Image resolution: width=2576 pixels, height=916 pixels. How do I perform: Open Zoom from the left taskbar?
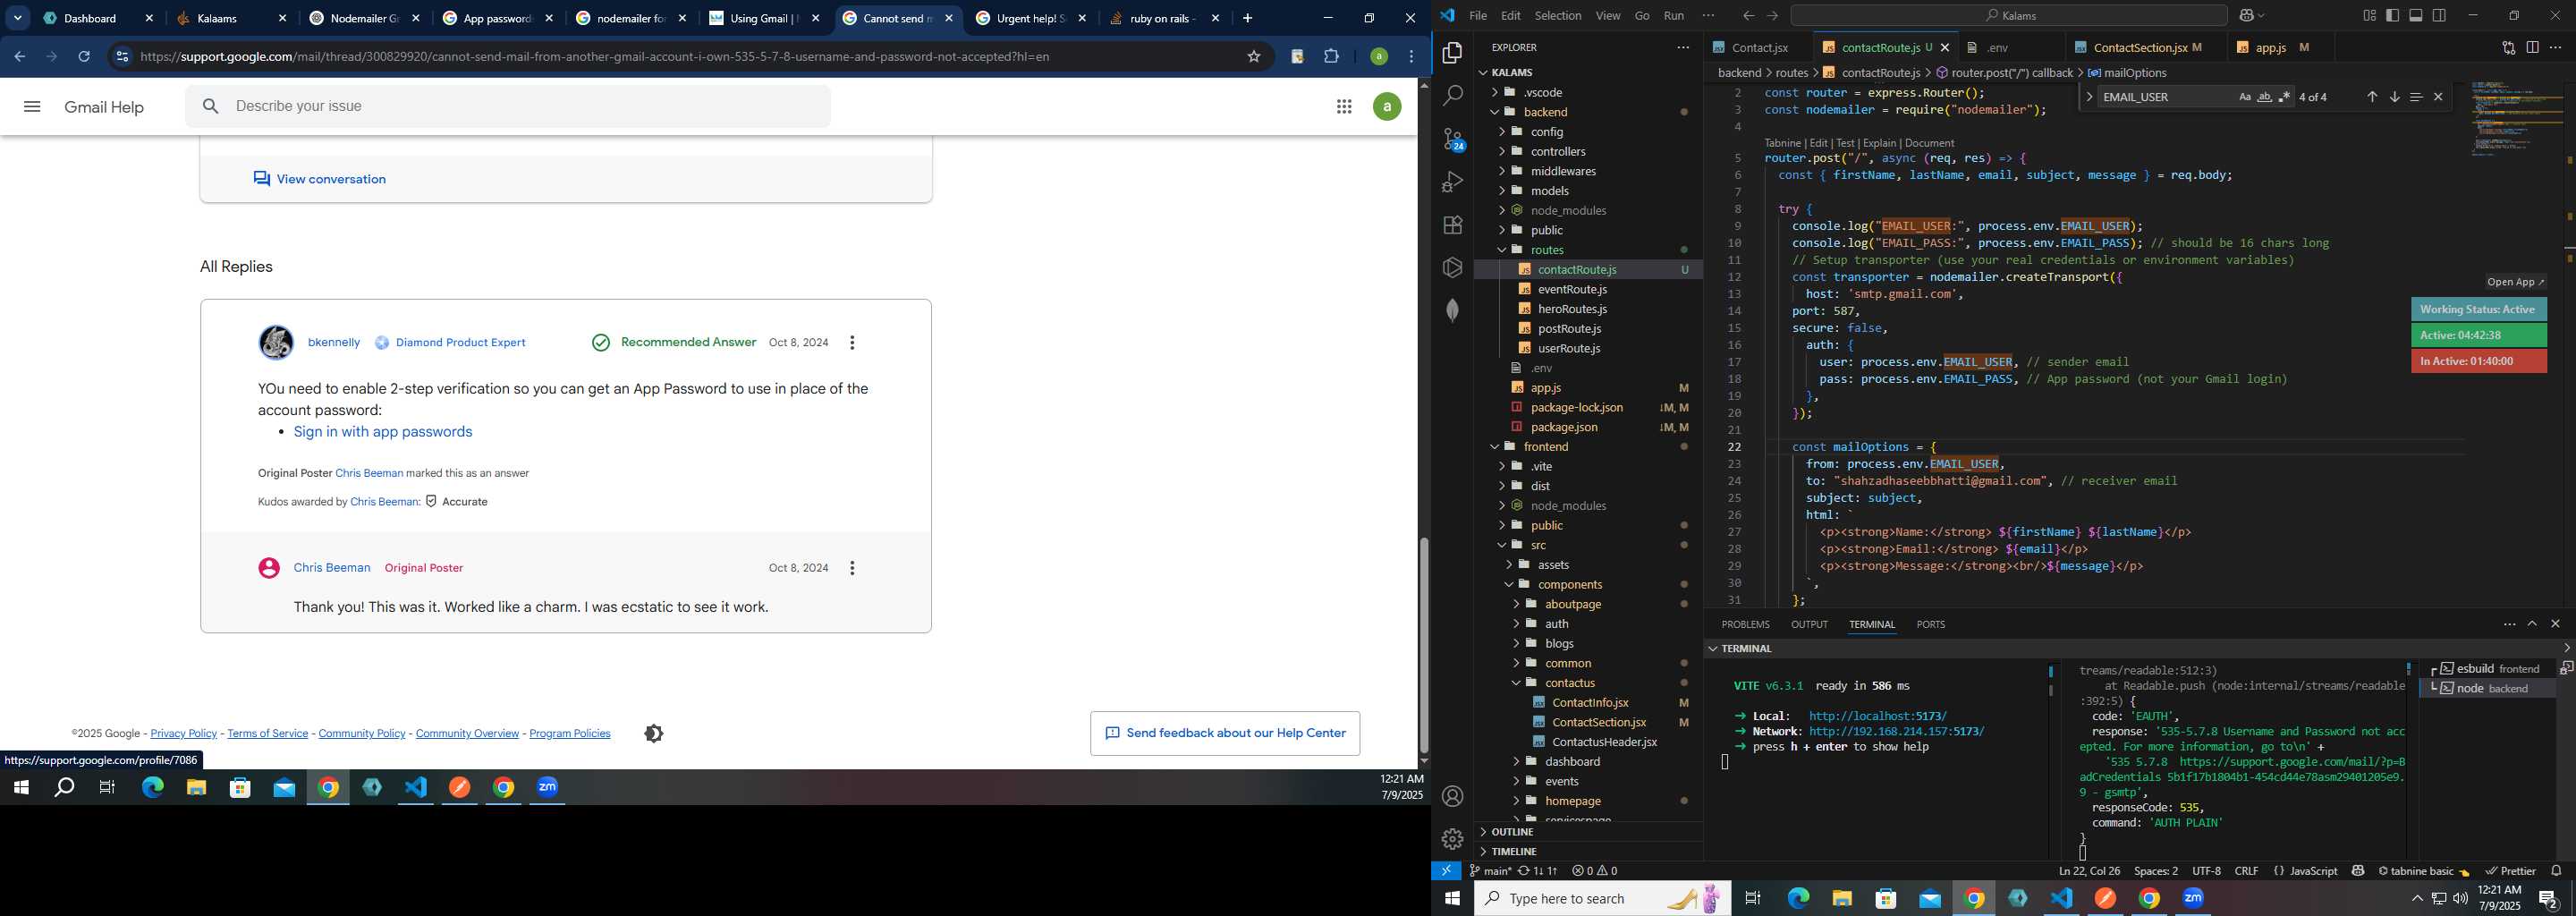click(x=548, y=788)
